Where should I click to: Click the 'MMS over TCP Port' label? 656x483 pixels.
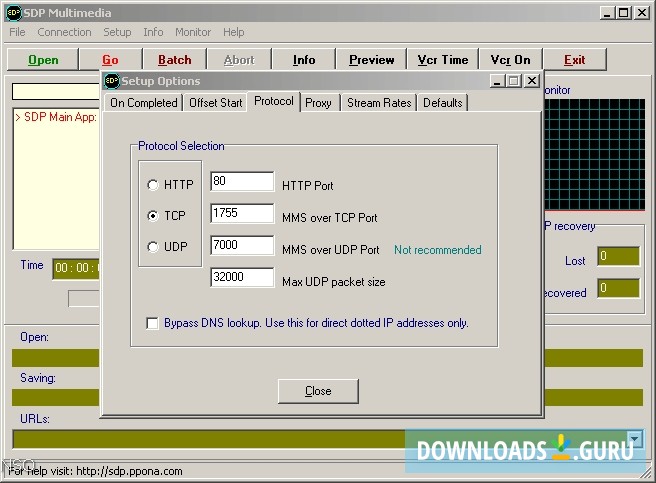[x=330, y=218]
